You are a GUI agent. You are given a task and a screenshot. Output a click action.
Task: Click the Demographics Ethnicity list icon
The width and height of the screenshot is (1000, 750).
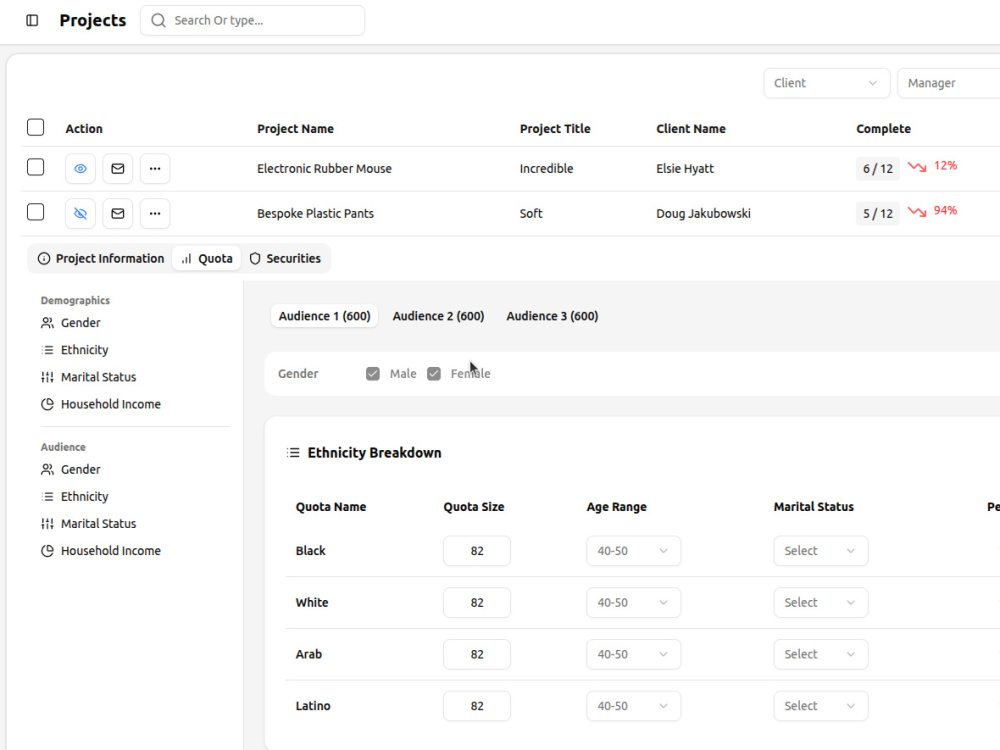(x=47, y=350)
